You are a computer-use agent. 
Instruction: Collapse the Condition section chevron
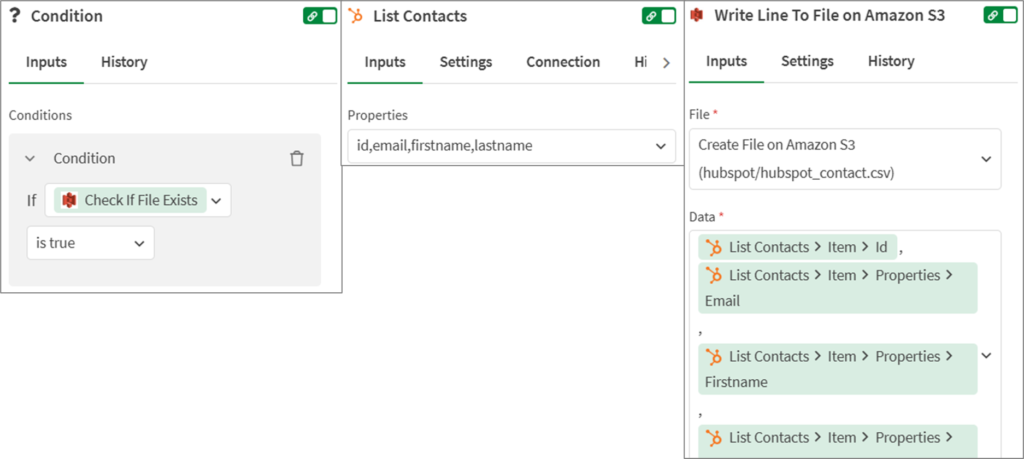tap(30, 159)
